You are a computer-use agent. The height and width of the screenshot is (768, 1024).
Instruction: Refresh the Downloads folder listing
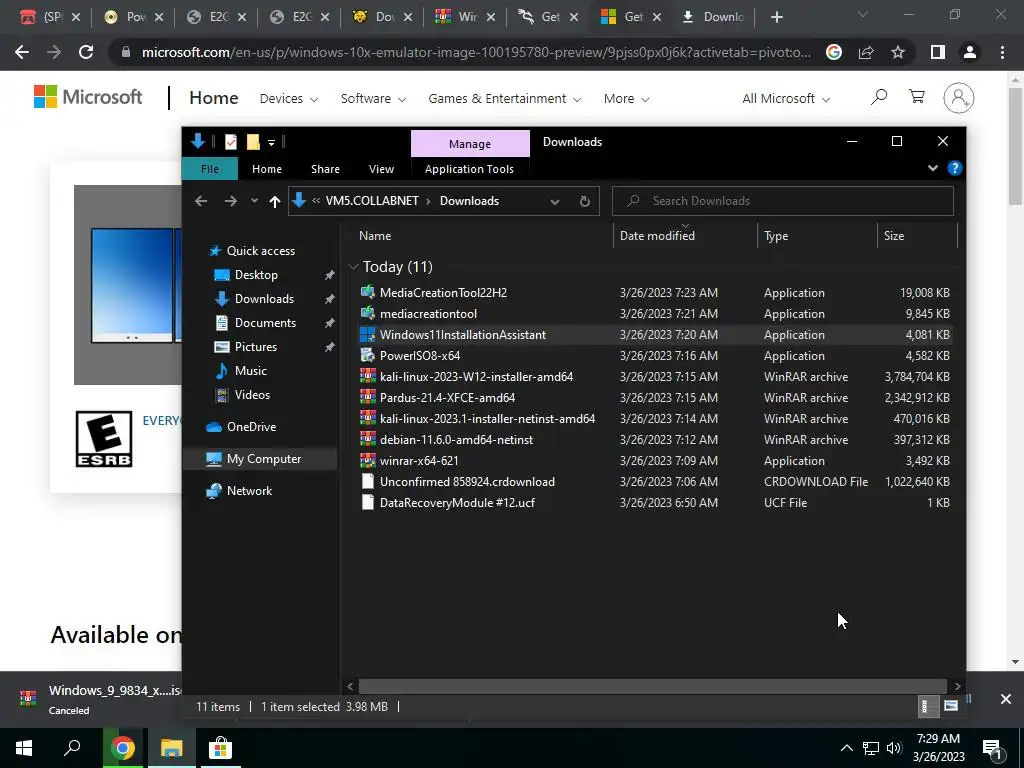(x=584, y=201)
